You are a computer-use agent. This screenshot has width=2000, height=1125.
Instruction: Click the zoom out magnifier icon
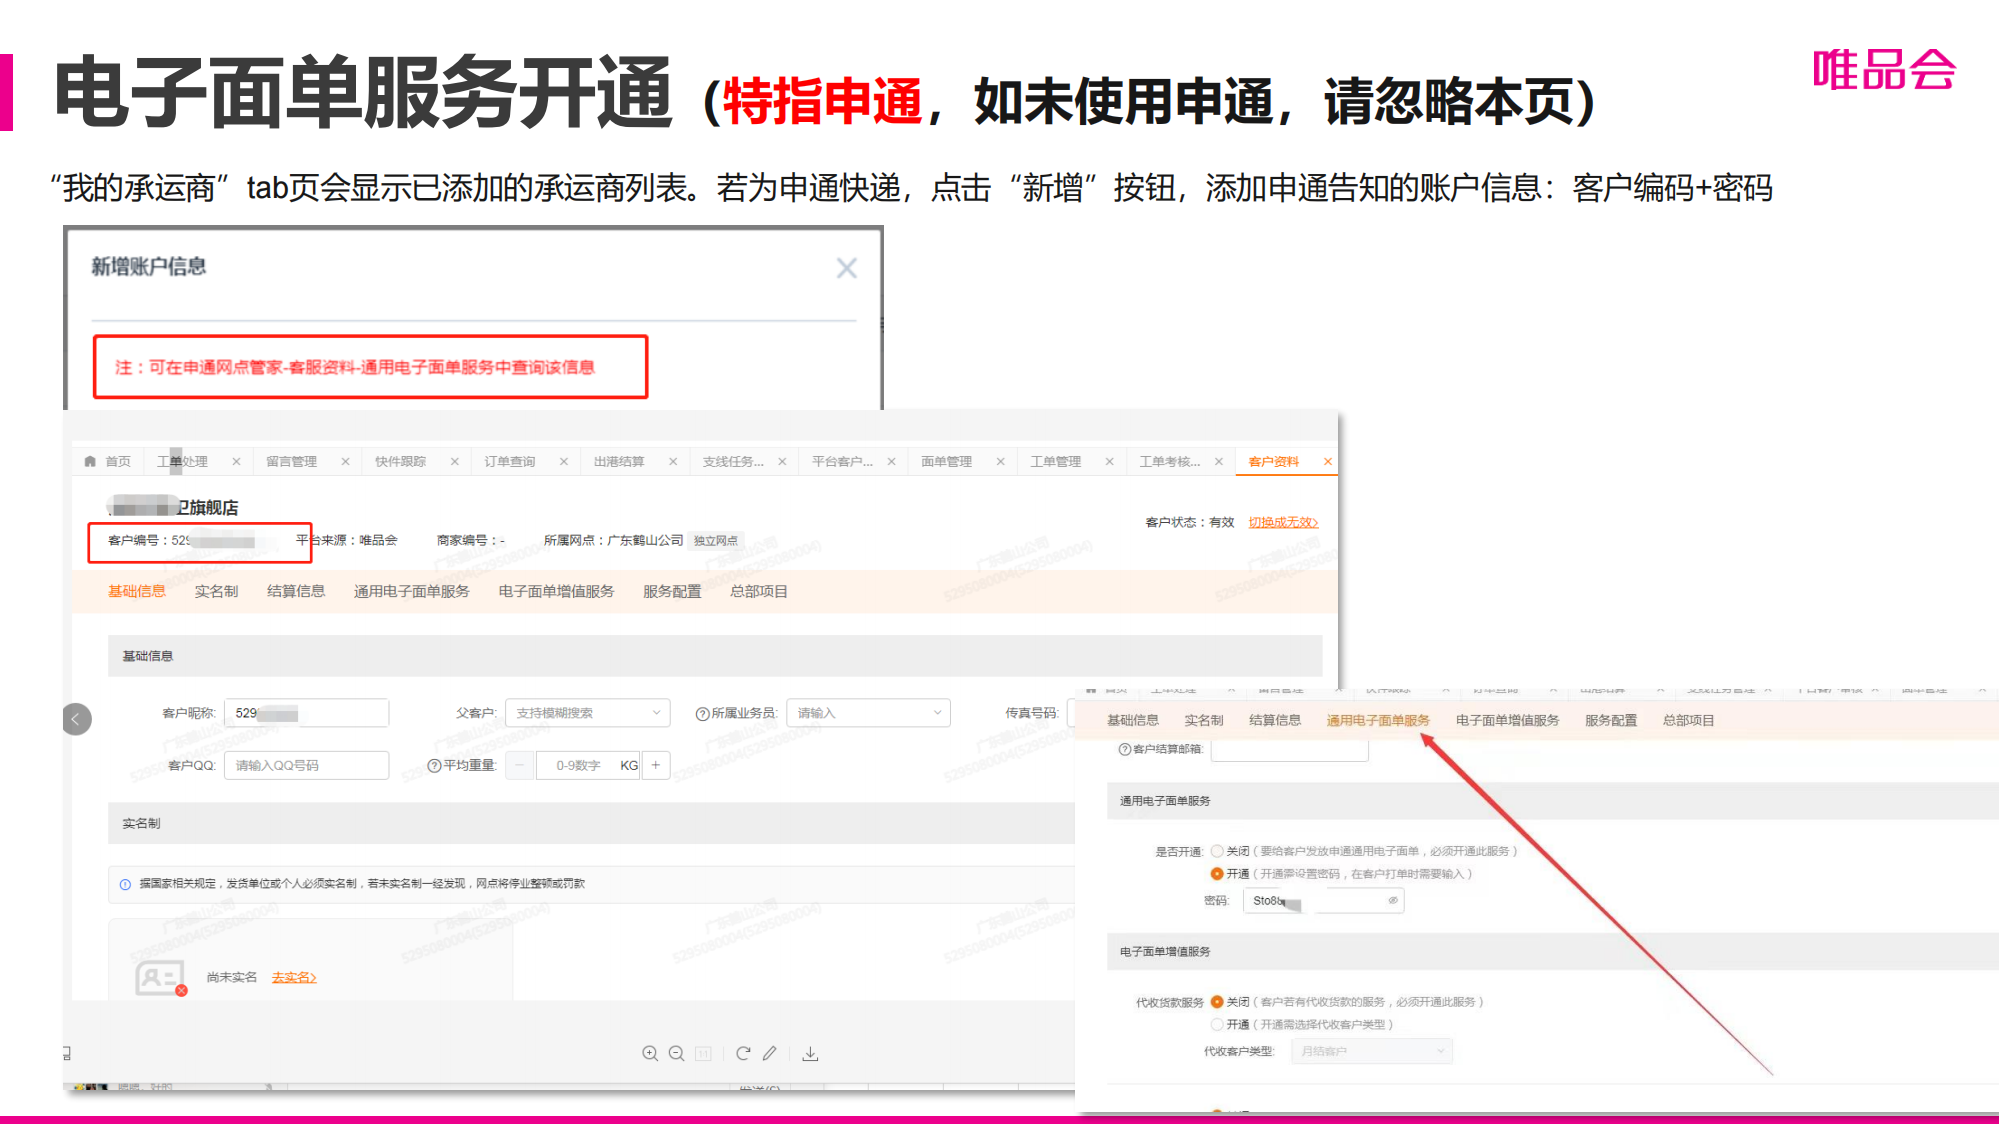click(x=677, y=1053)
